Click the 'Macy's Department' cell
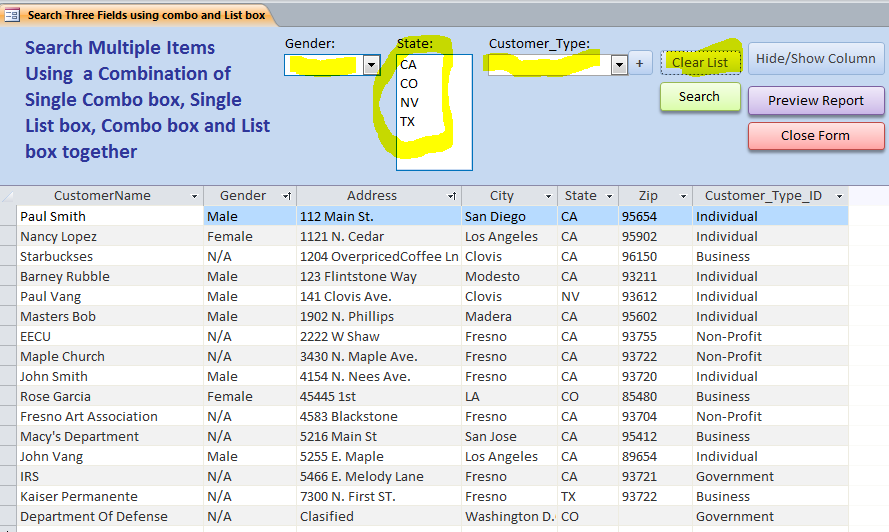Viewport: 889px width, 532px height. [110, 436]
